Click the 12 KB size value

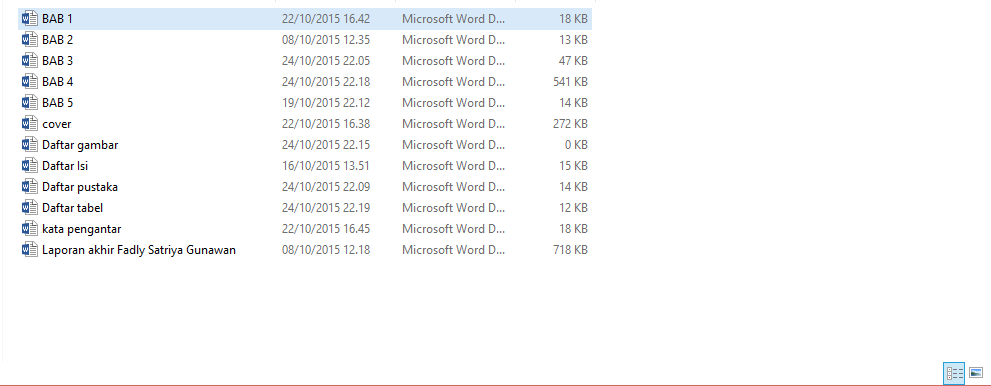[x=573, y=207]
